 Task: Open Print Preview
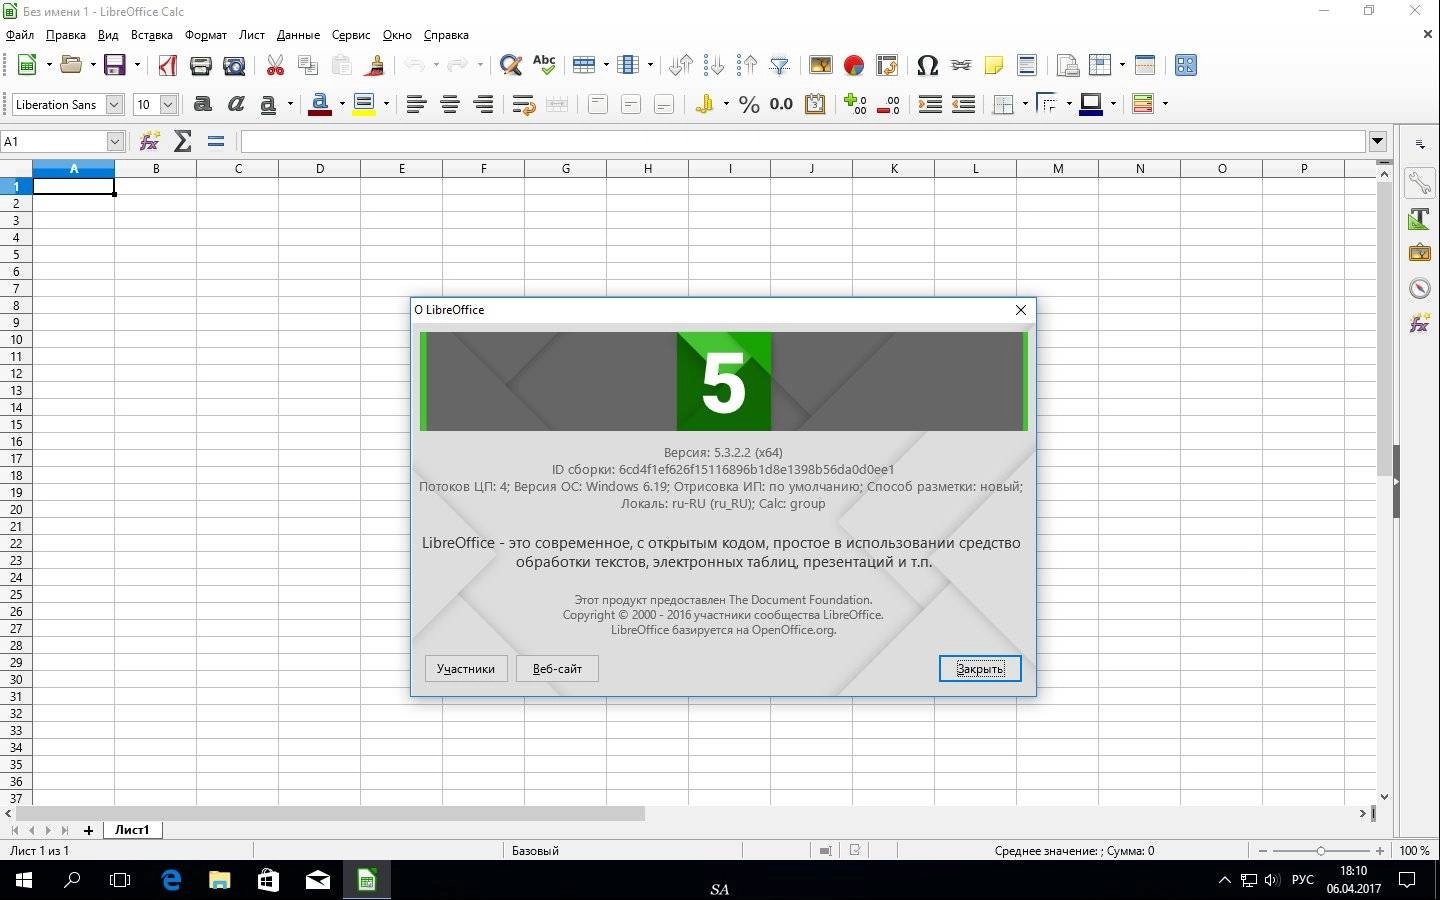point(234,65)
